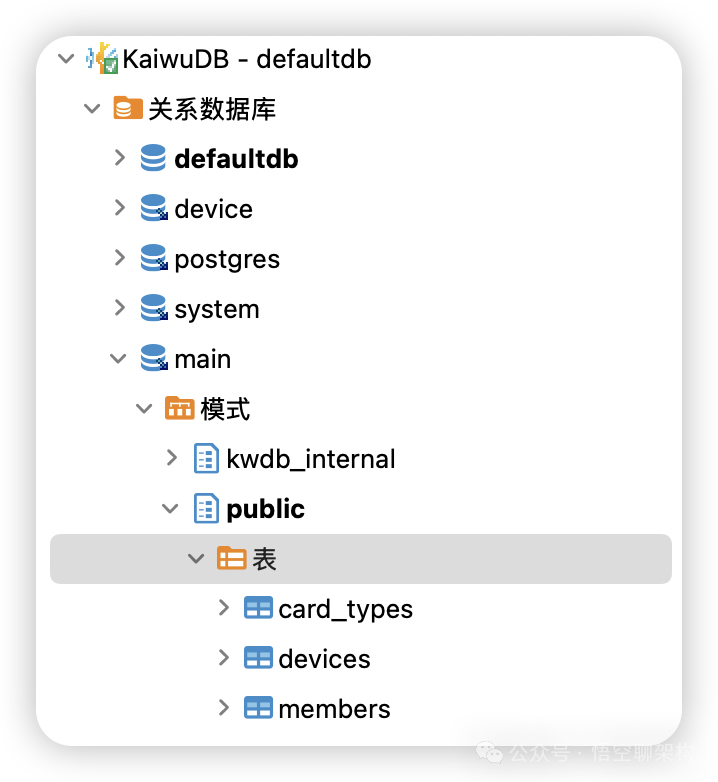Select the devices table label
Screen dimensions: 718x782
tap(324, 659)
